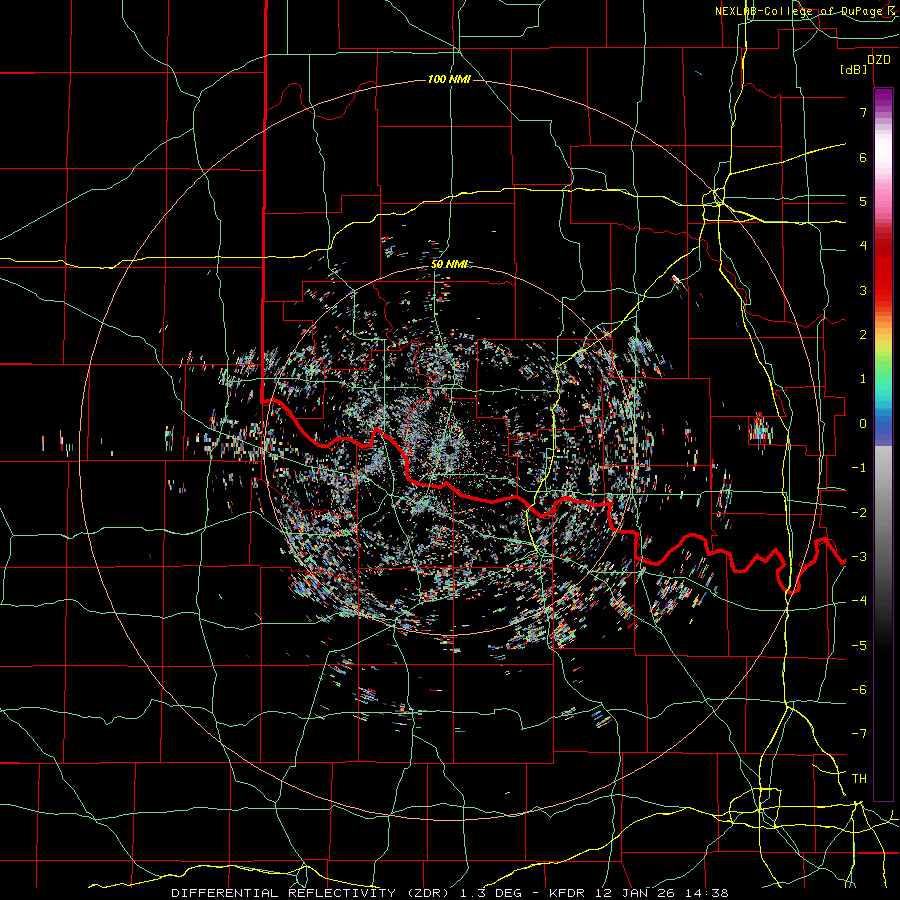Click the purple top of the ZDR color bar
The height and width of the screenshot is (900, 900).
pyautogui.click(x=883, y=99)
